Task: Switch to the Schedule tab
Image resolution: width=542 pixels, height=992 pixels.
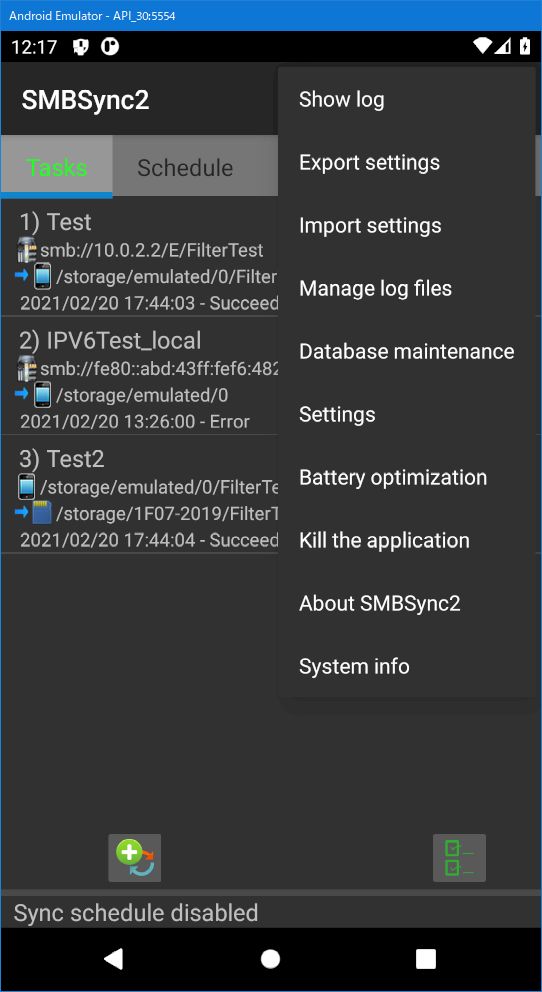Action: pyautogui.click(x=185, y=168)
